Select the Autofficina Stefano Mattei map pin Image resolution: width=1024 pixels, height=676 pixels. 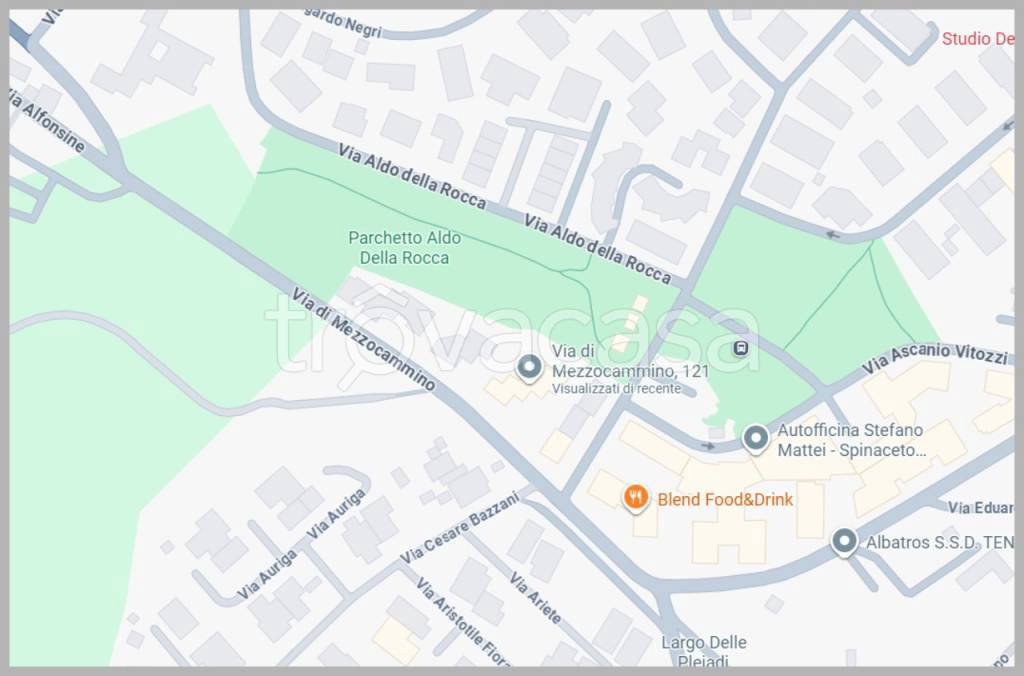click(x=756, y=439)
